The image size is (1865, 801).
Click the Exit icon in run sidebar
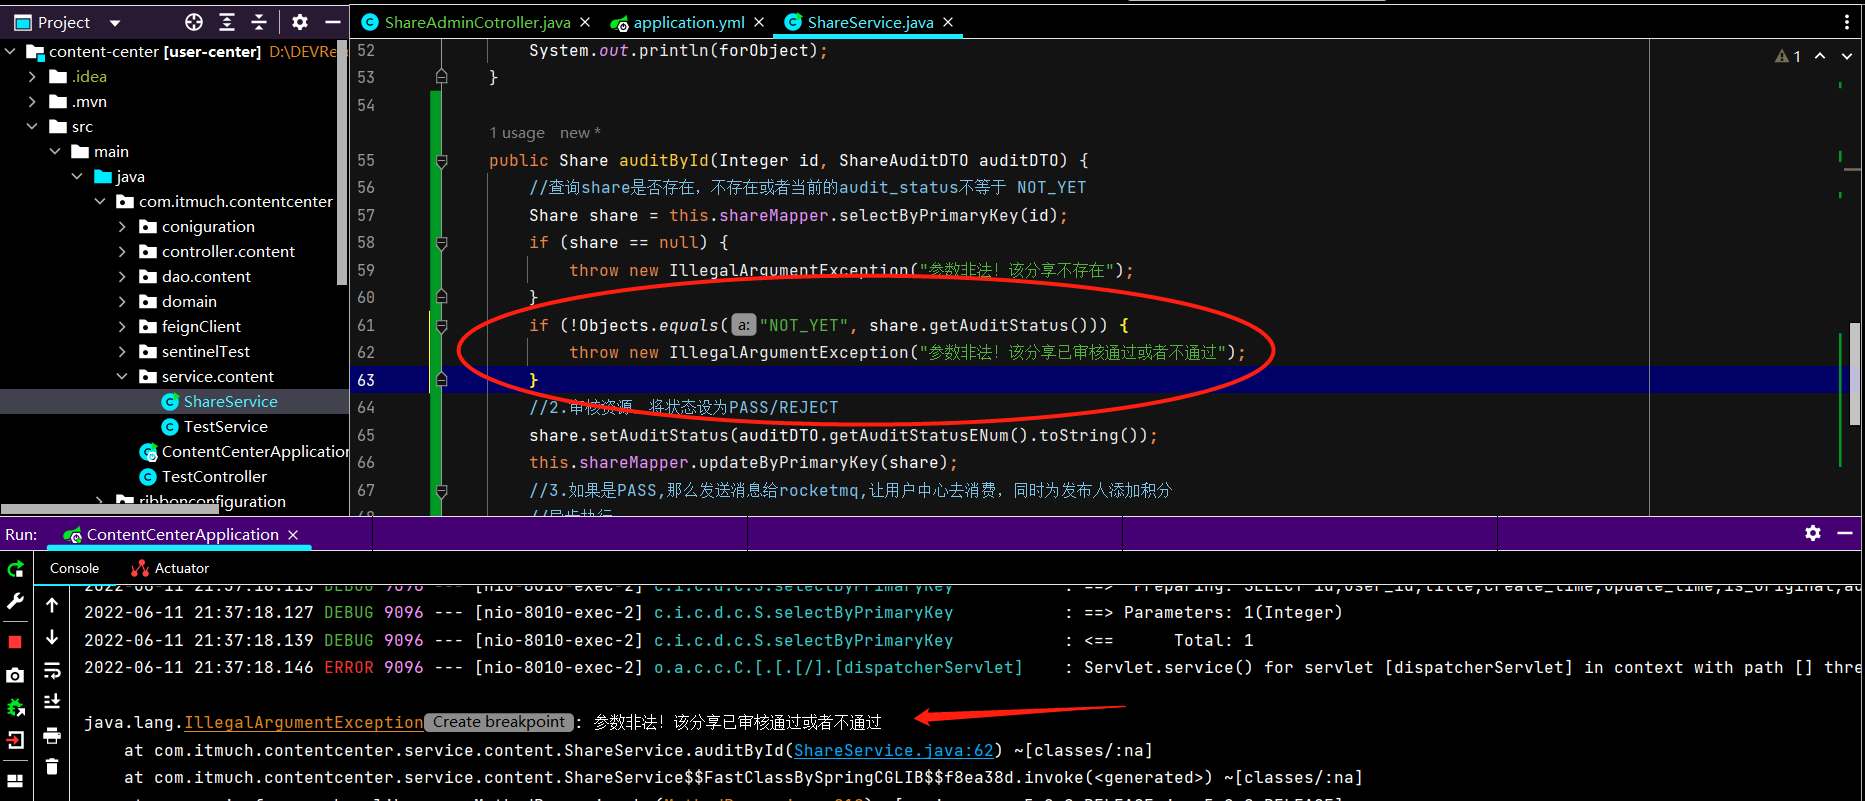[15, 741]
